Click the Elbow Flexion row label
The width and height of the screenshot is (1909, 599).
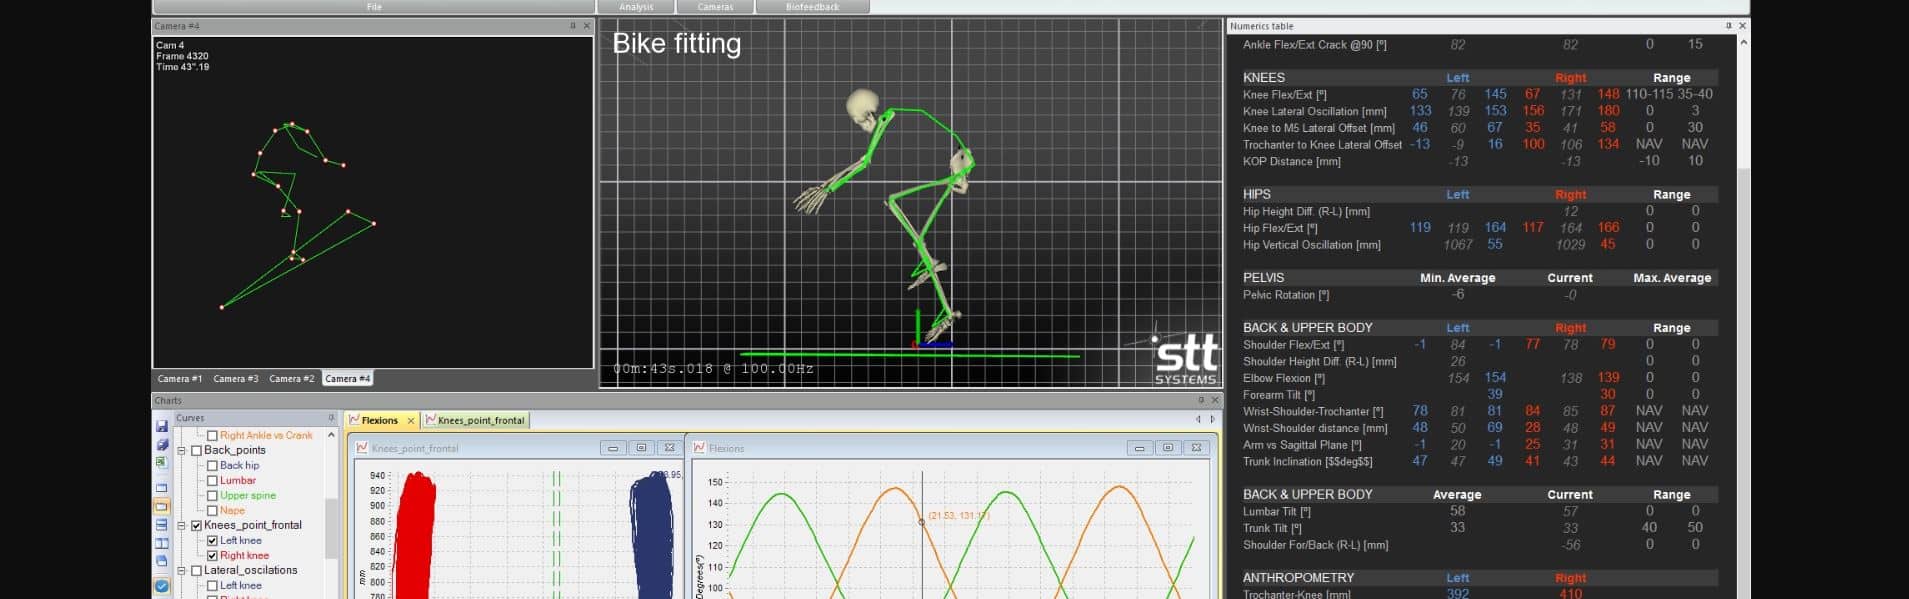coord(1283,379)
